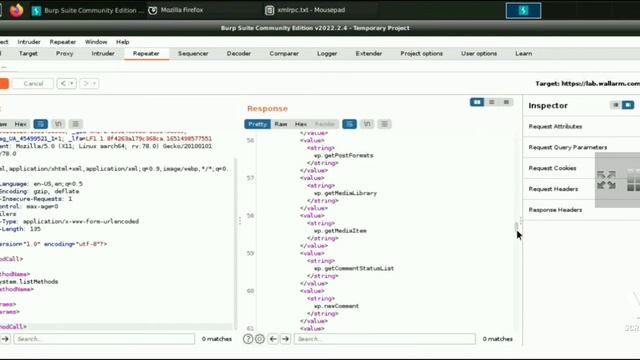
Task: Select Raw view in the response panel
Action: pos(281,124)
